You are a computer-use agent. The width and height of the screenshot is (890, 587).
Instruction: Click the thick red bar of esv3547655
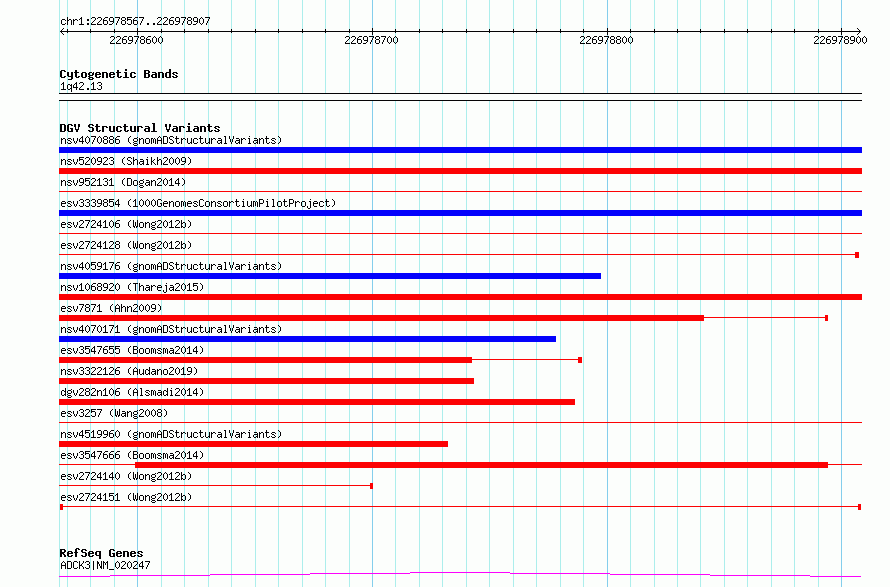pyautogui.click(x=266, y=360)
